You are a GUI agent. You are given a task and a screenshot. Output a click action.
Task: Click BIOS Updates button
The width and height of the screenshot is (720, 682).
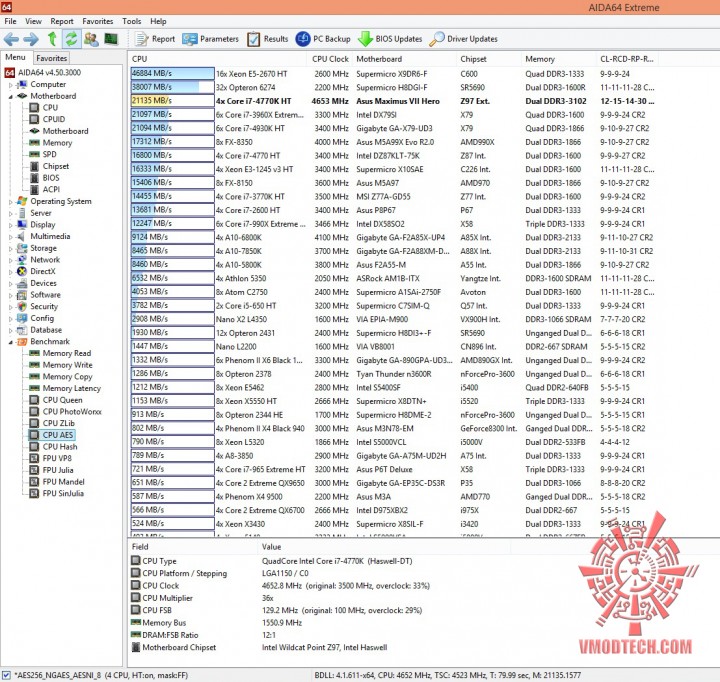click(390, 39)
